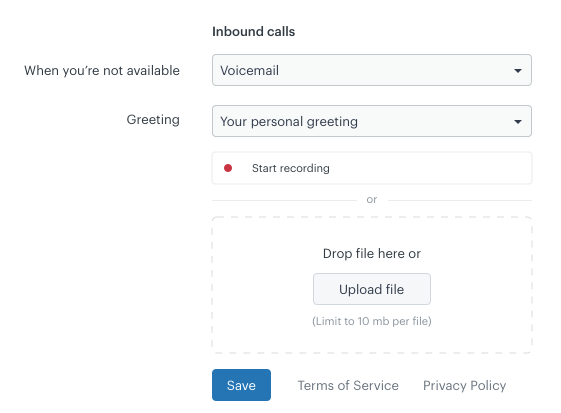Start recording a greeting
This screenshot has height=413, width=561.
pos(372,168)
